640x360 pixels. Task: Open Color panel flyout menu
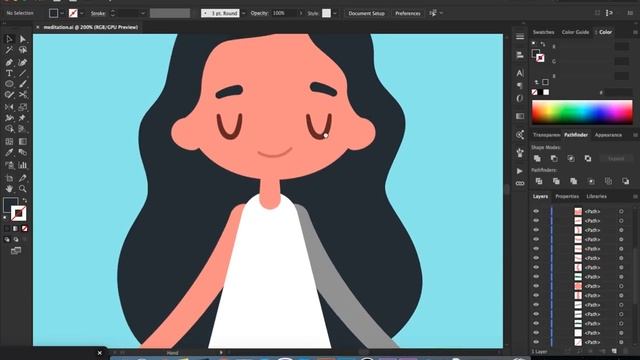(635, 32)
